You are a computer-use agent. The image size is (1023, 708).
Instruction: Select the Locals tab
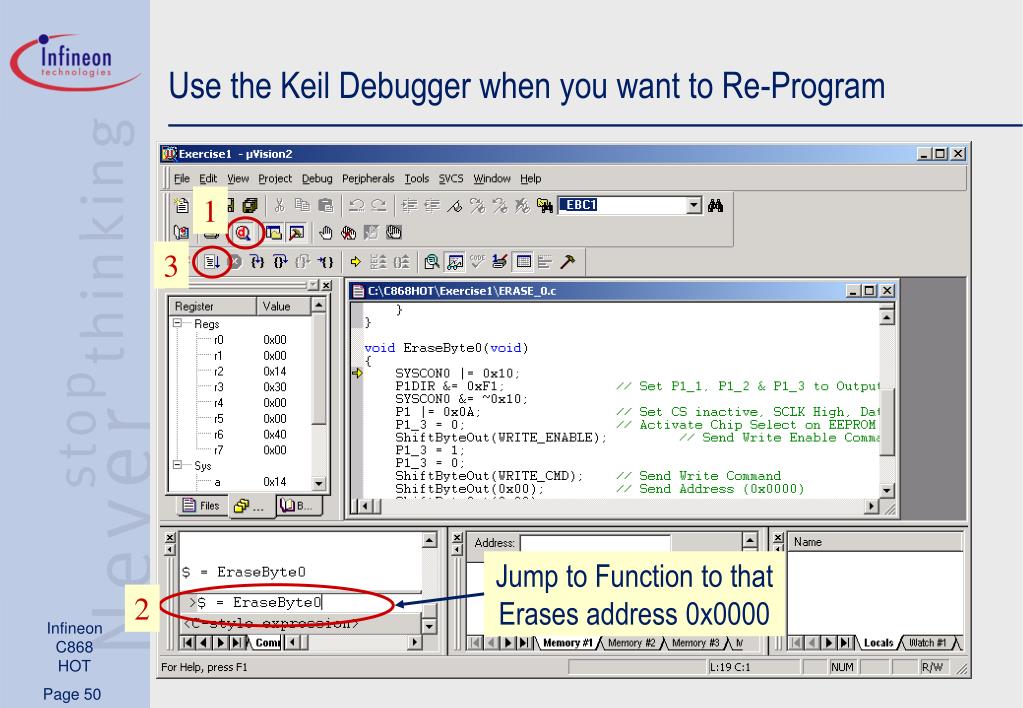(x=878, y=643)
